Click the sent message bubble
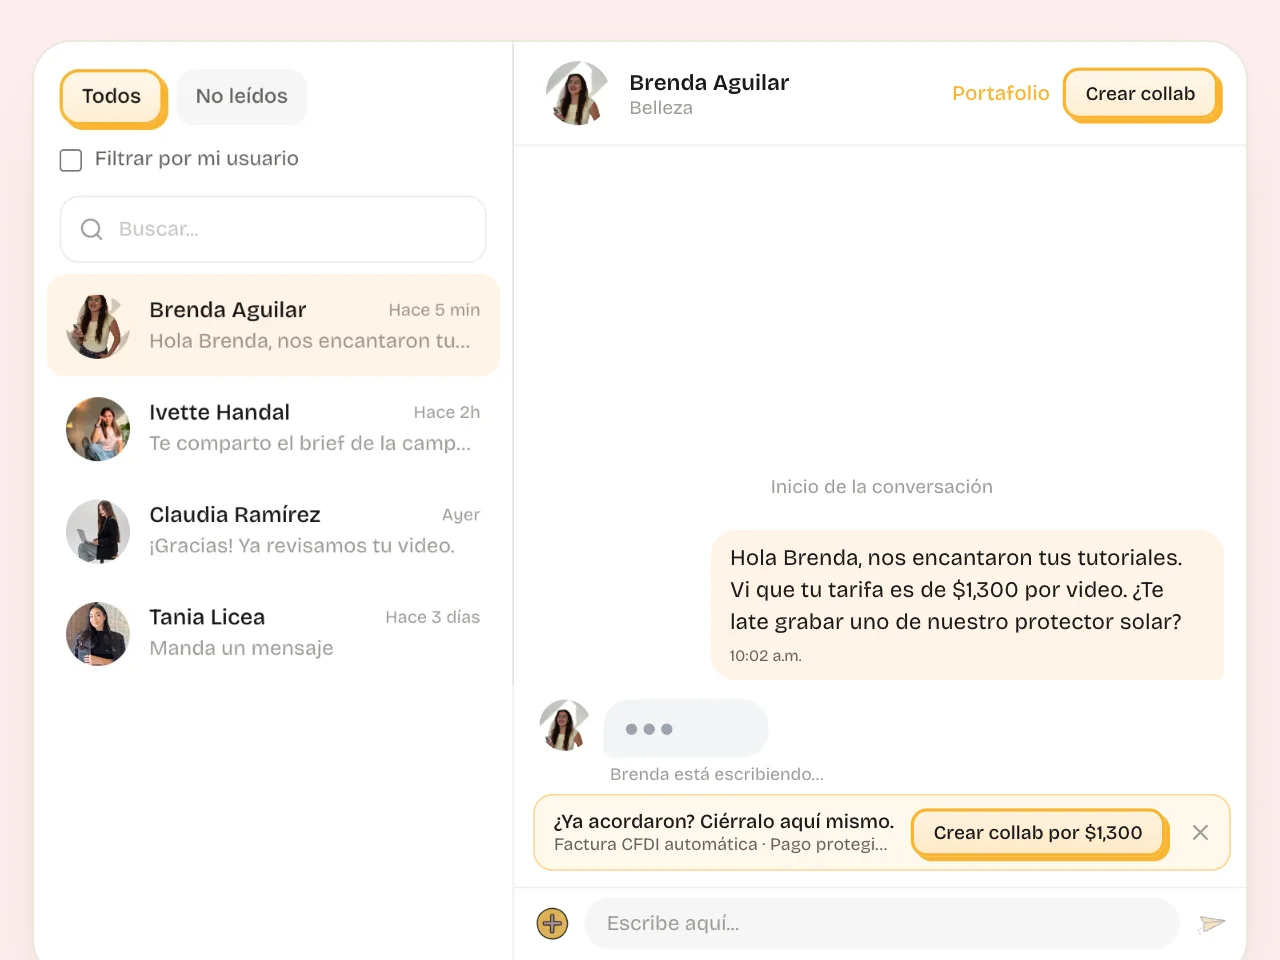This screenshot has height=960, width=1280. [x=967, y=605]
